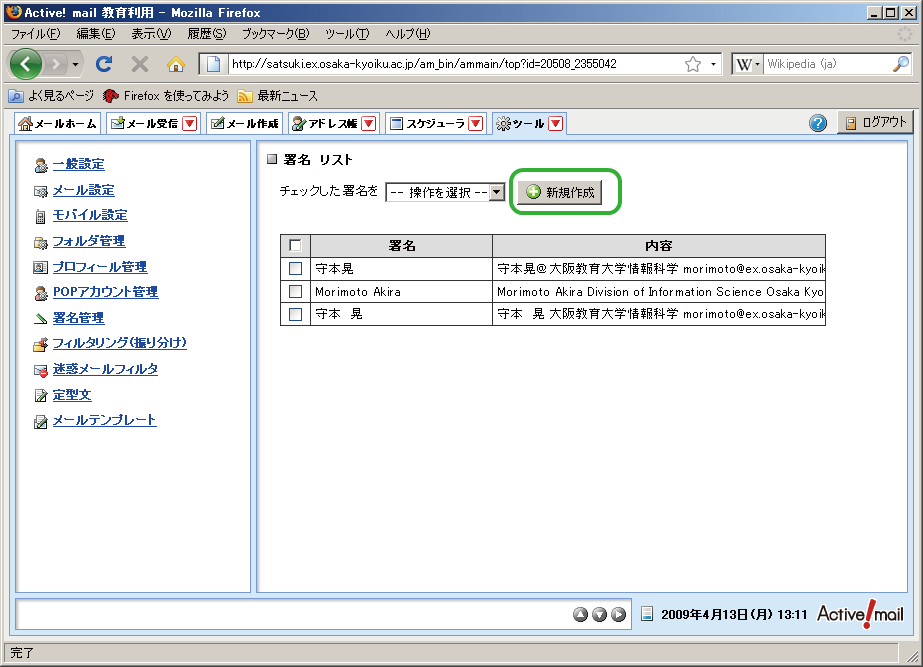Click the Wikipedia search magnifier icon
Image resolution: width=923 pixels, height=667 pixels.
coord(900,64)
